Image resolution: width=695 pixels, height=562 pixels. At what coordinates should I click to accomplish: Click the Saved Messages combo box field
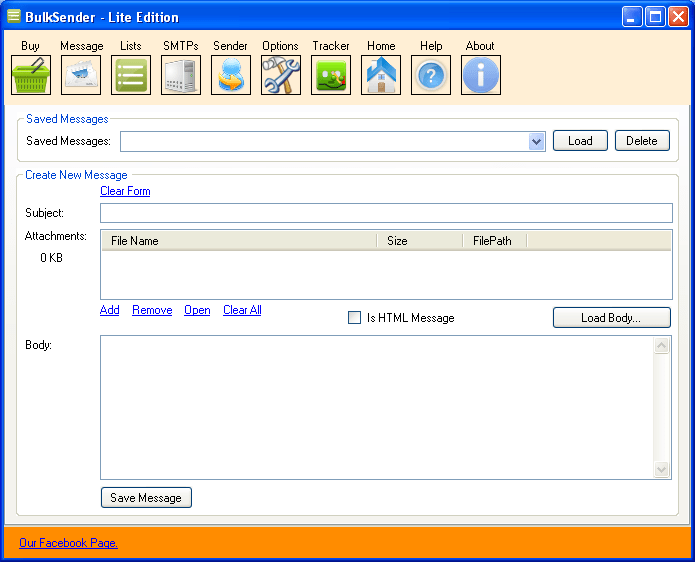(332, 142)
